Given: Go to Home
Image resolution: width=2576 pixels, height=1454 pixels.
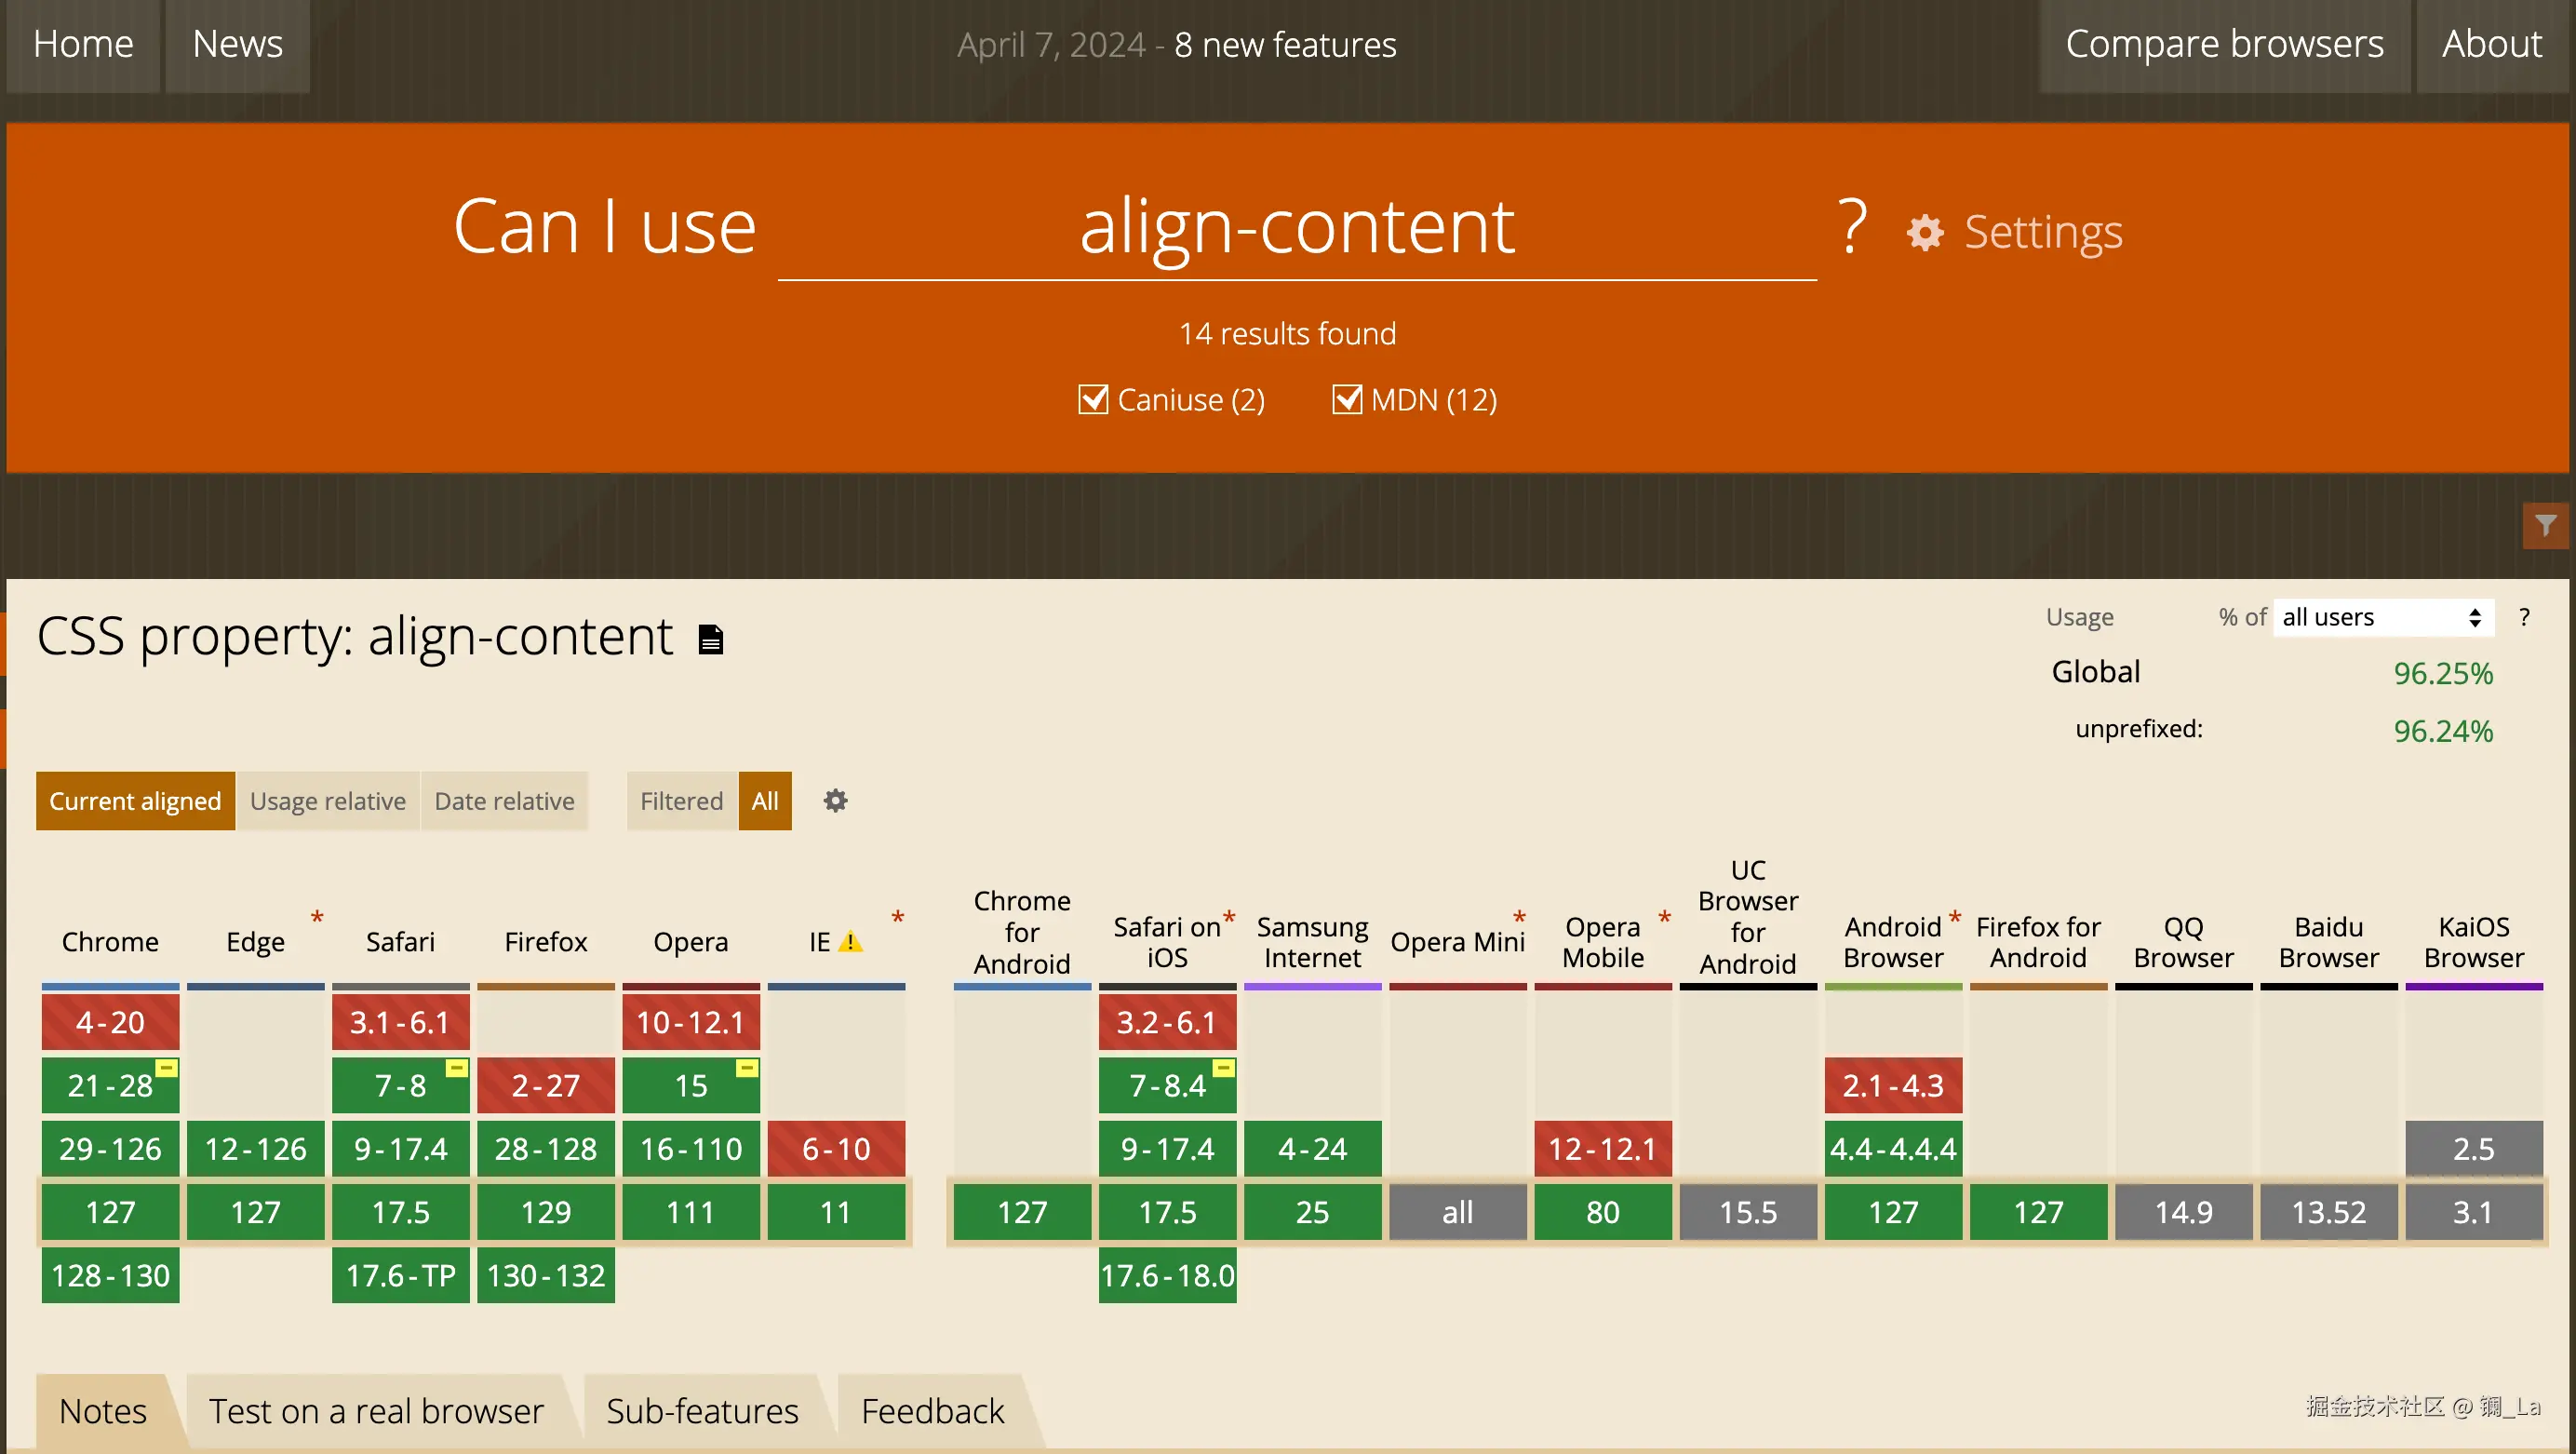Looking at the screenshot, I should [x=83, y=44].
